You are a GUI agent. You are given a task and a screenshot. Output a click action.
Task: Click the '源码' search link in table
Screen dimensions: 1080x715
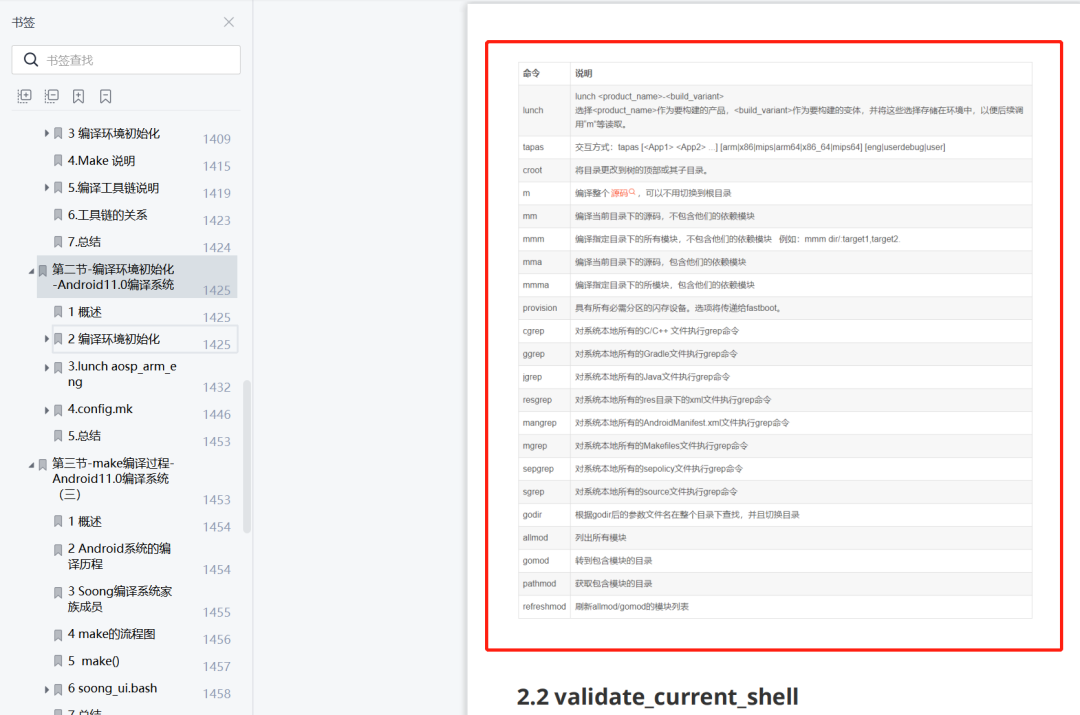[x=623, y=193]
